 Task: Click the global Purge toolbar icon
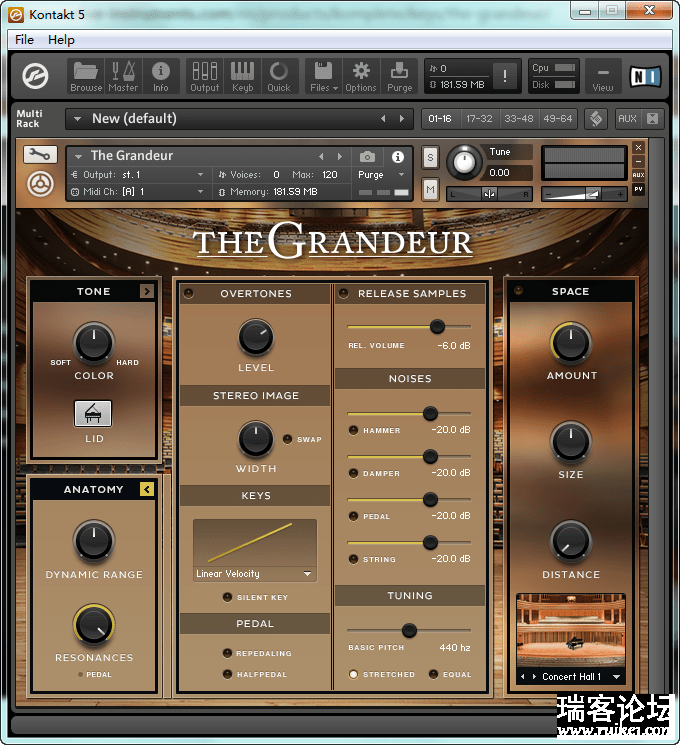(x=399, y=76)
